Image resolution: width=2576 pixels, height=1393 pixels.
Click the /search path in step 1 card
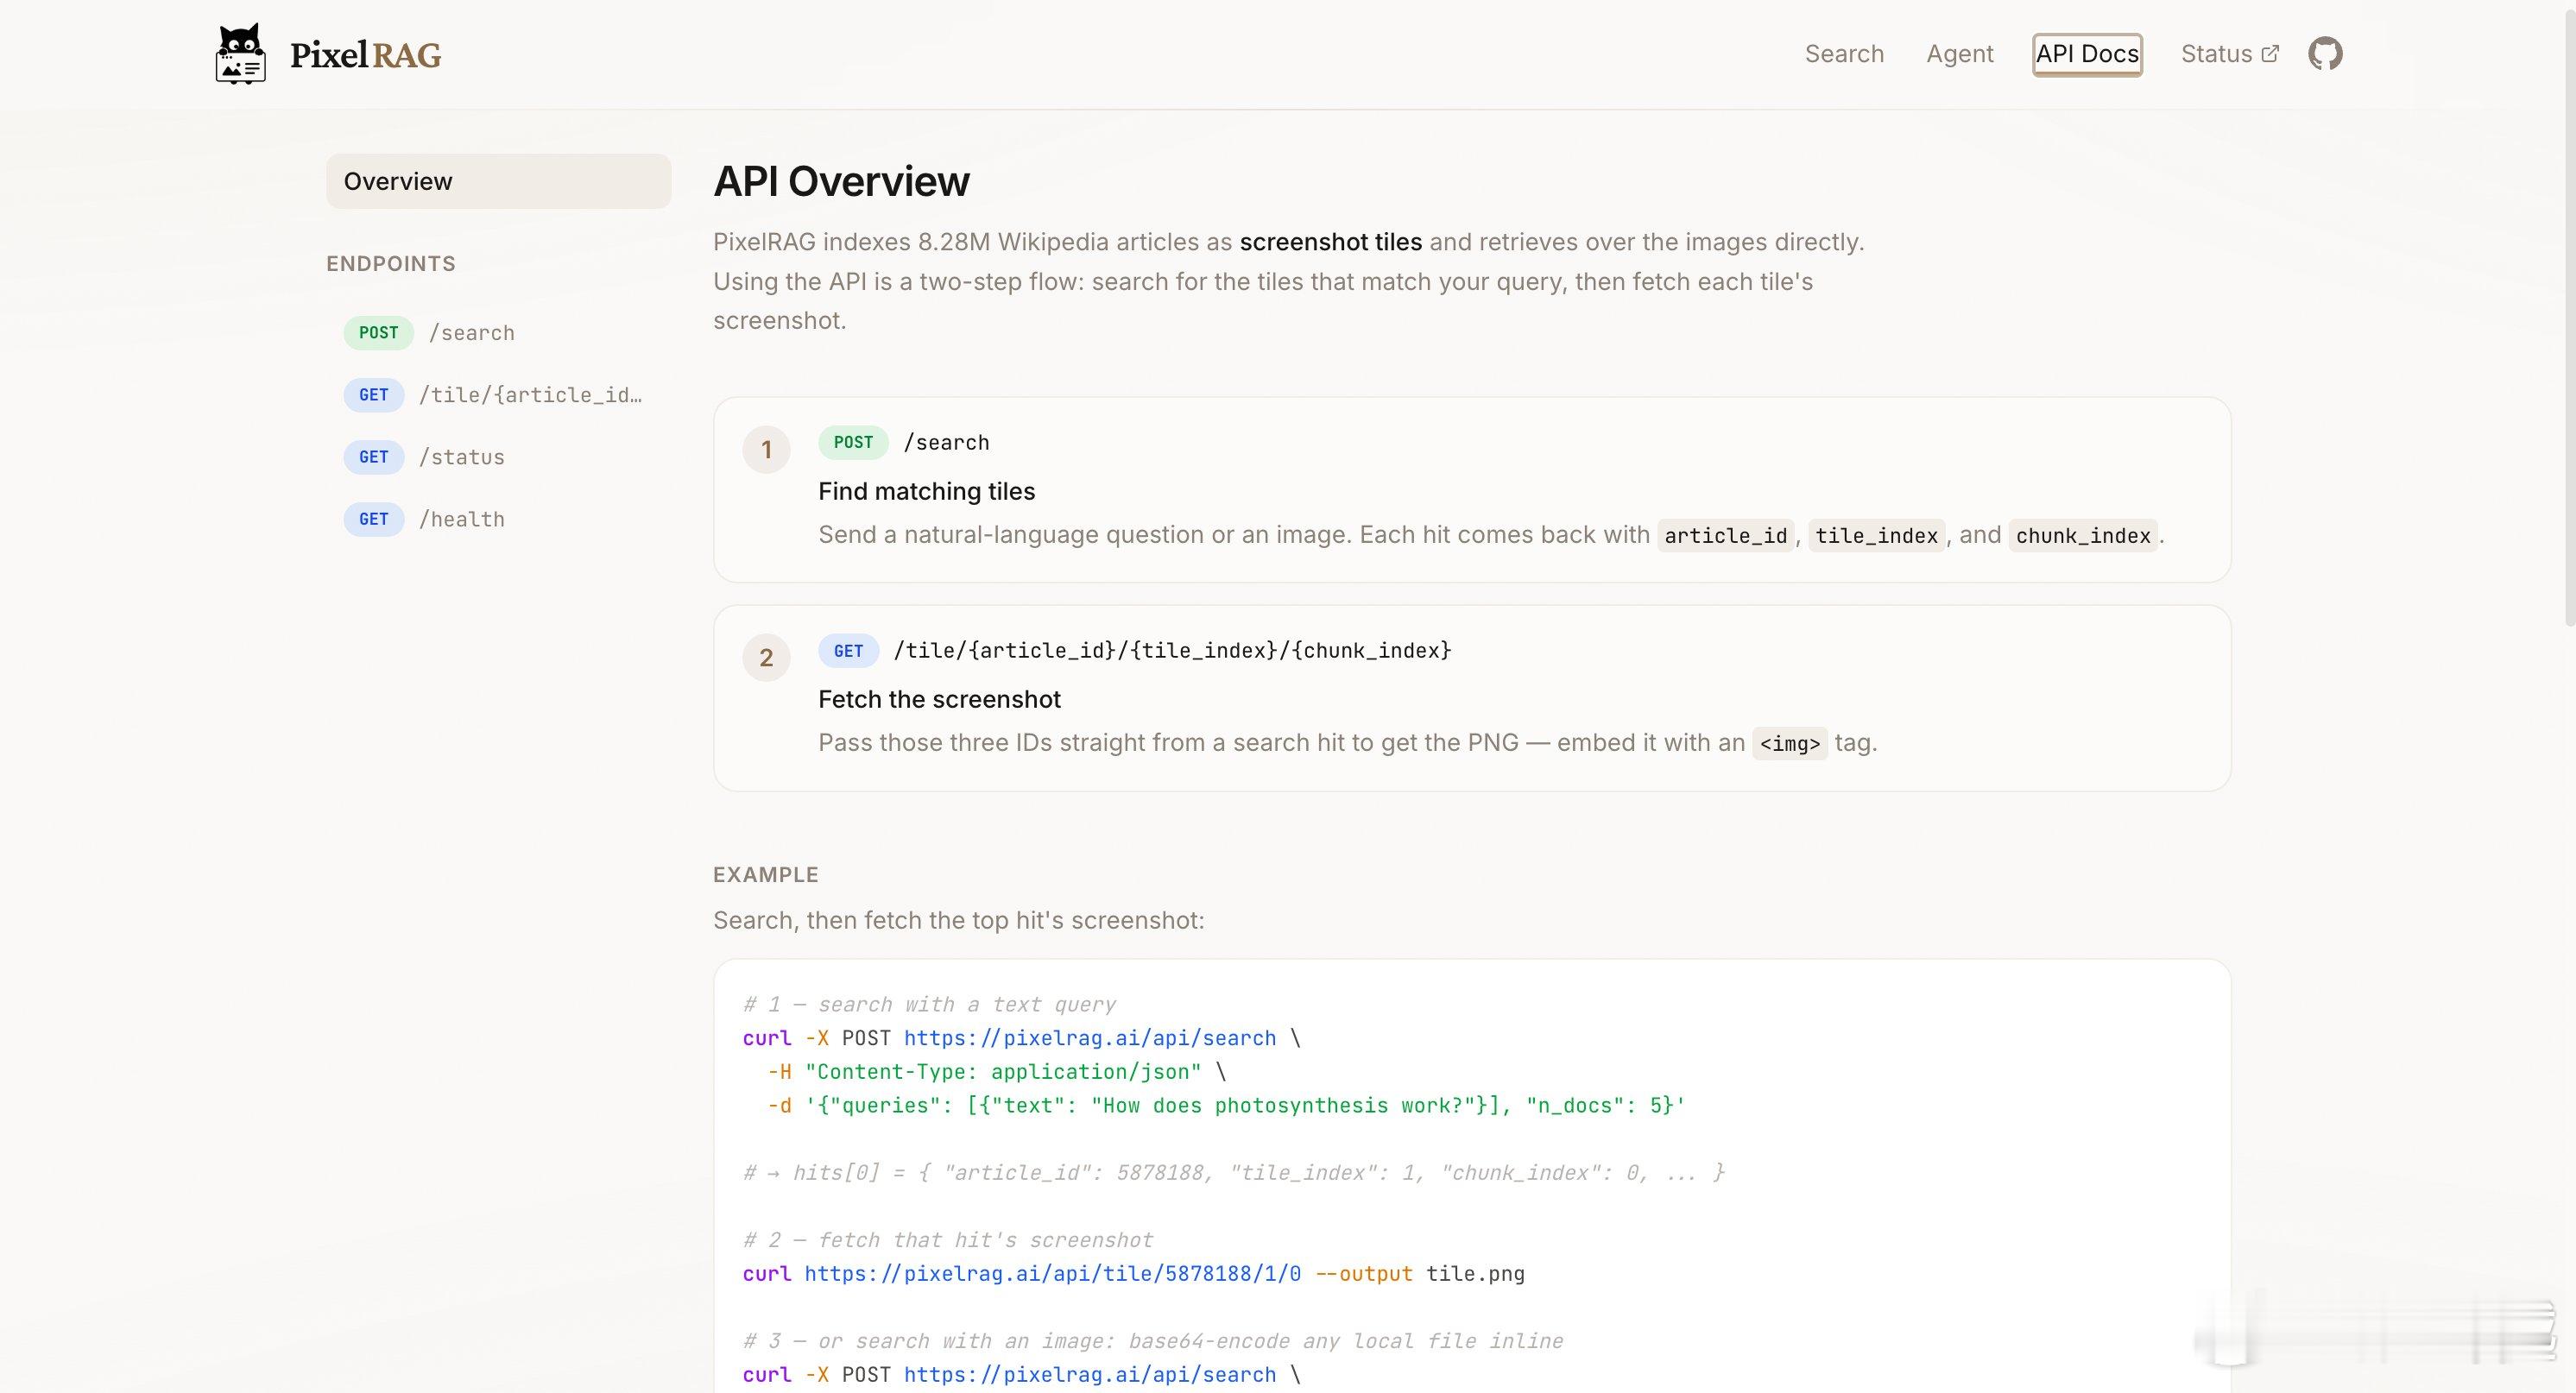pos(946,443)
